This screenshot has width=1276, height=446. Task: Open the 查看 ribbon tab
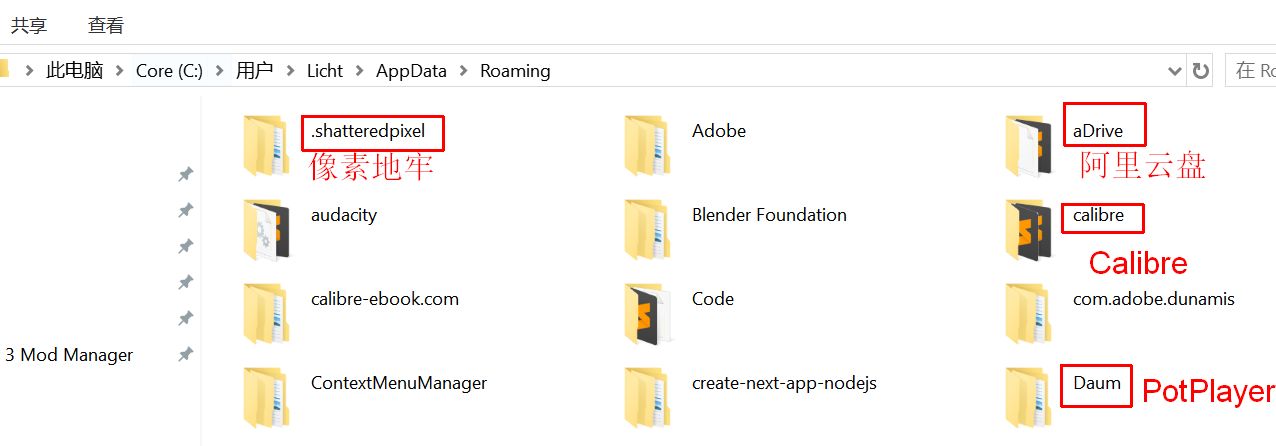(x=106, y=25)
